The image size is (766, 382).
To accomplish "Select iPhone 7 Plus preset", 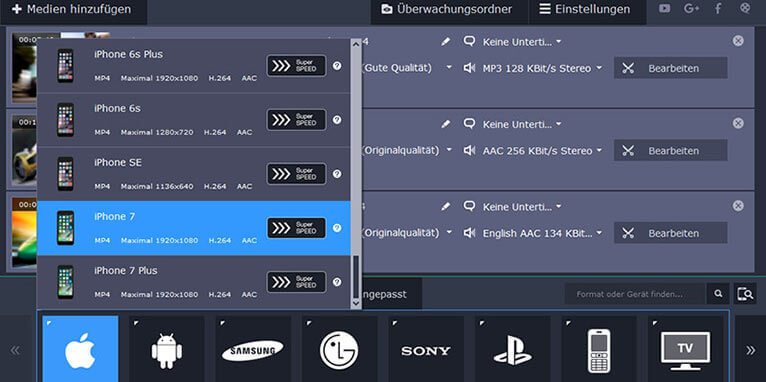I will 193,282.
